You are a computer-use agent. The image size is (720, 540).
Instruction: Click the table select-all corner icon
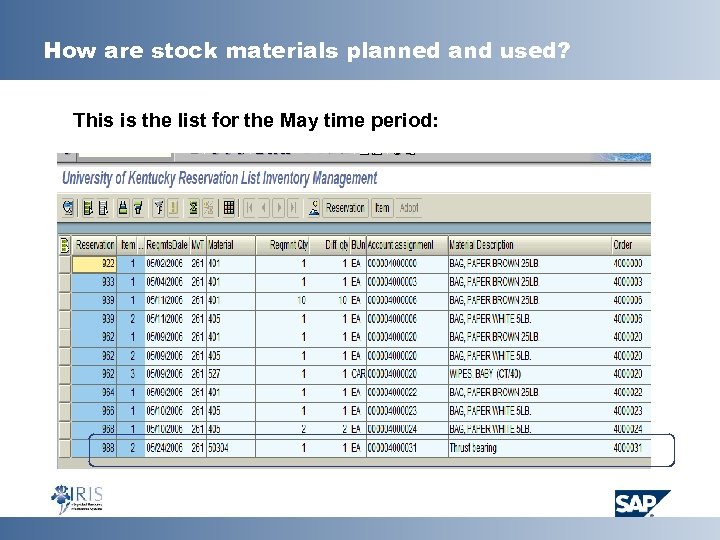click(x=65, y=245)
